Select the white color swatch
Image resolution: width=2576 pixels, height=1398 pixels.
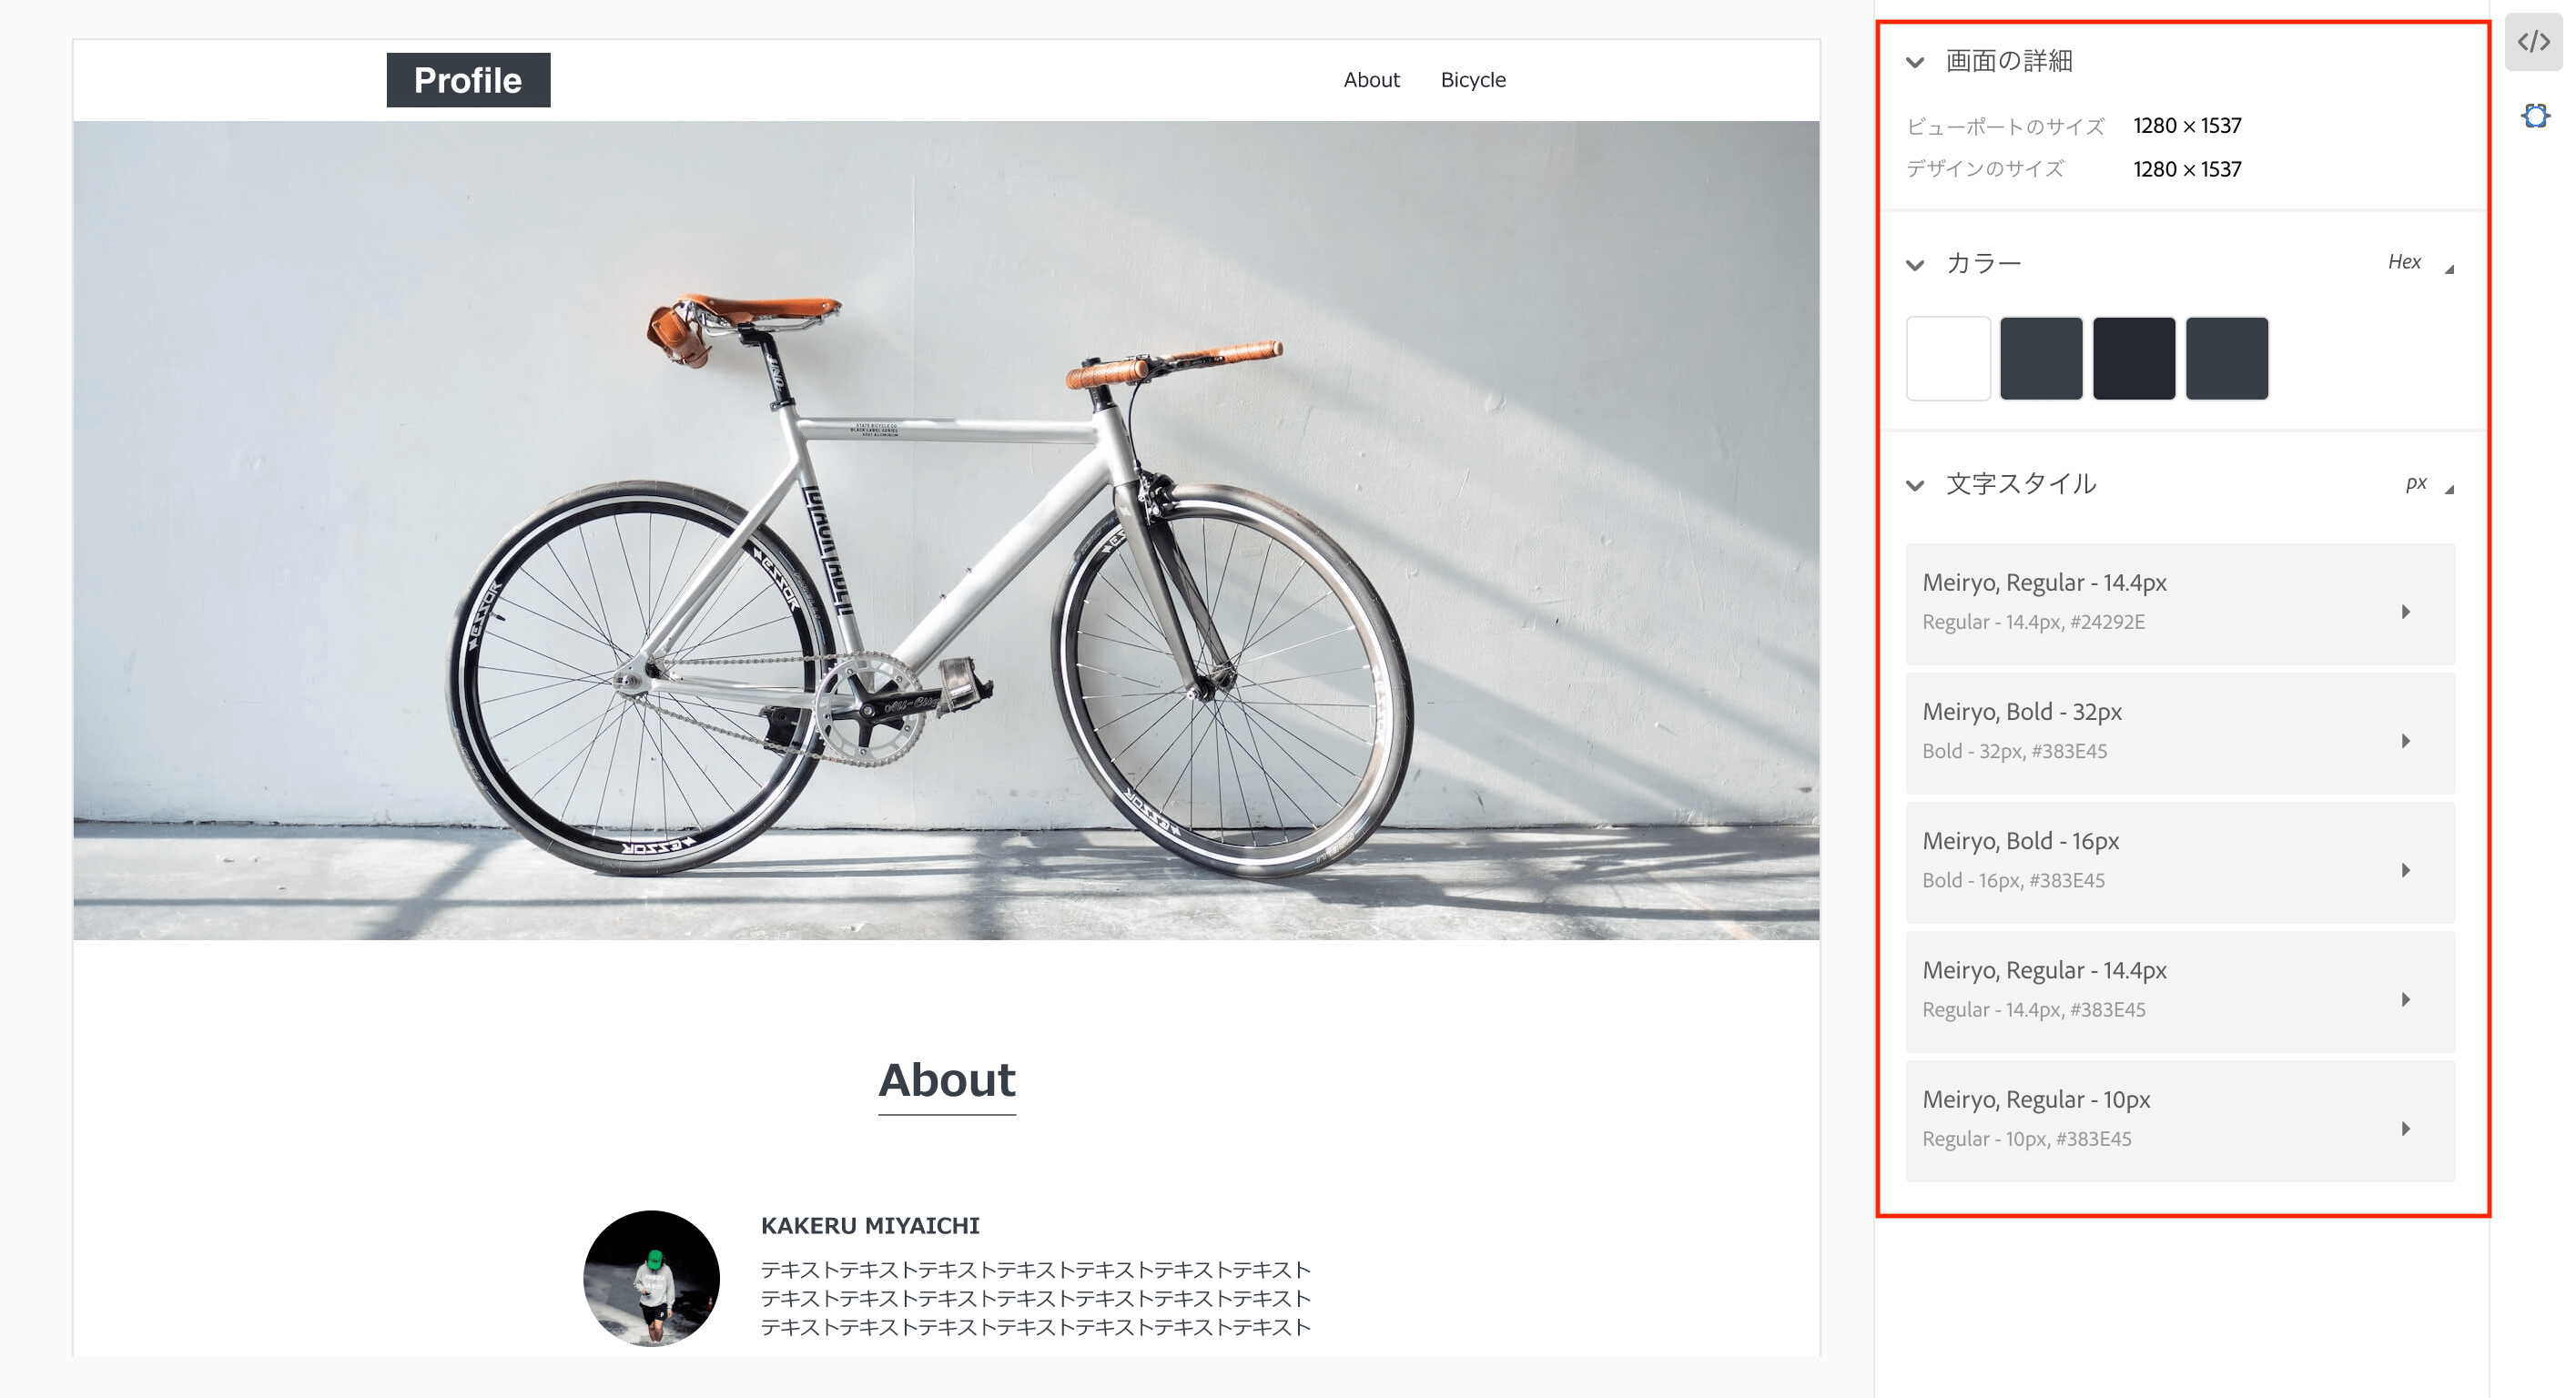1948,358
